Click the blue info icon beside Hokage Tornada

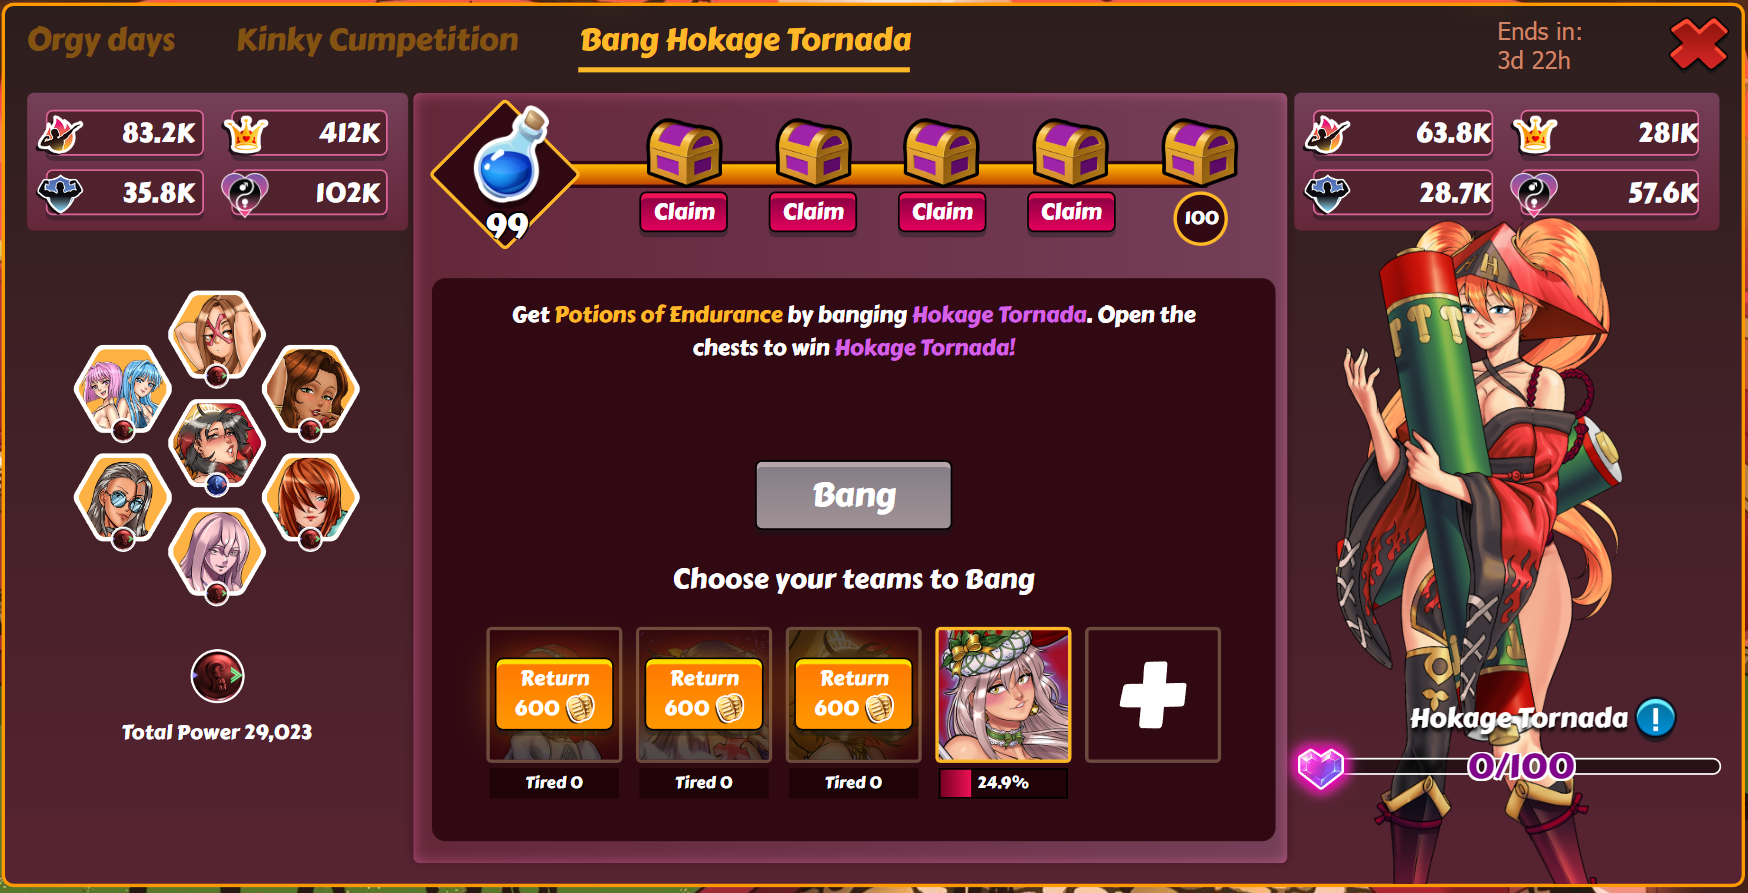tap(1655, 718)
